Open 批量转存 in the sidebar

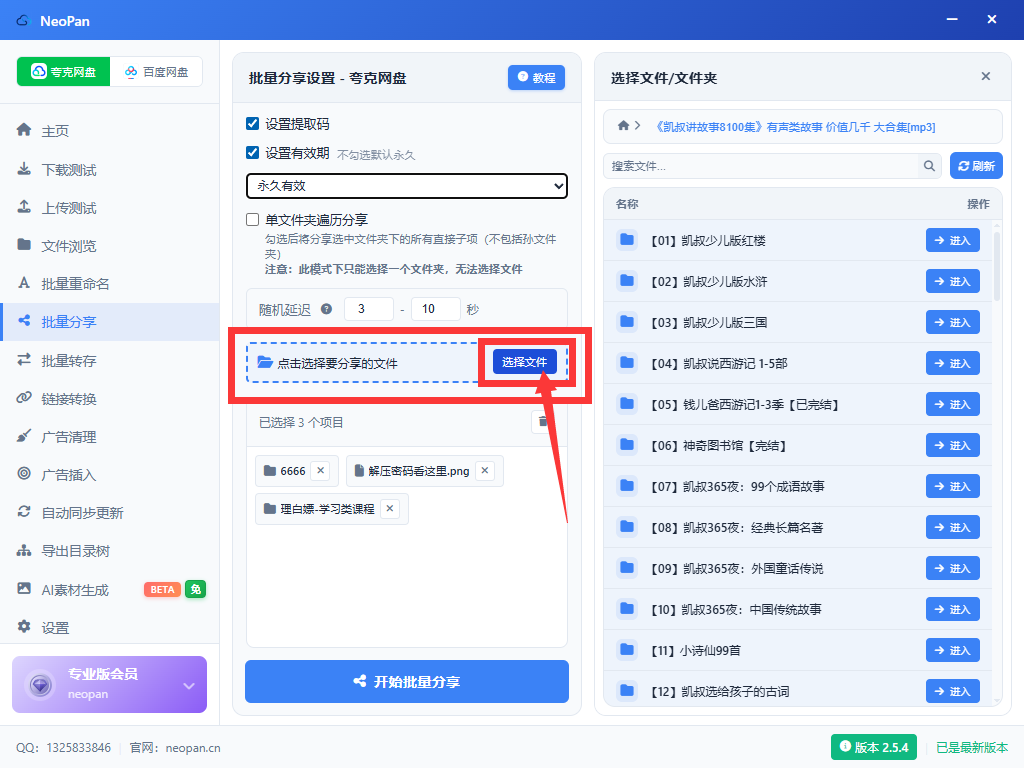click(x=110, y=360)
